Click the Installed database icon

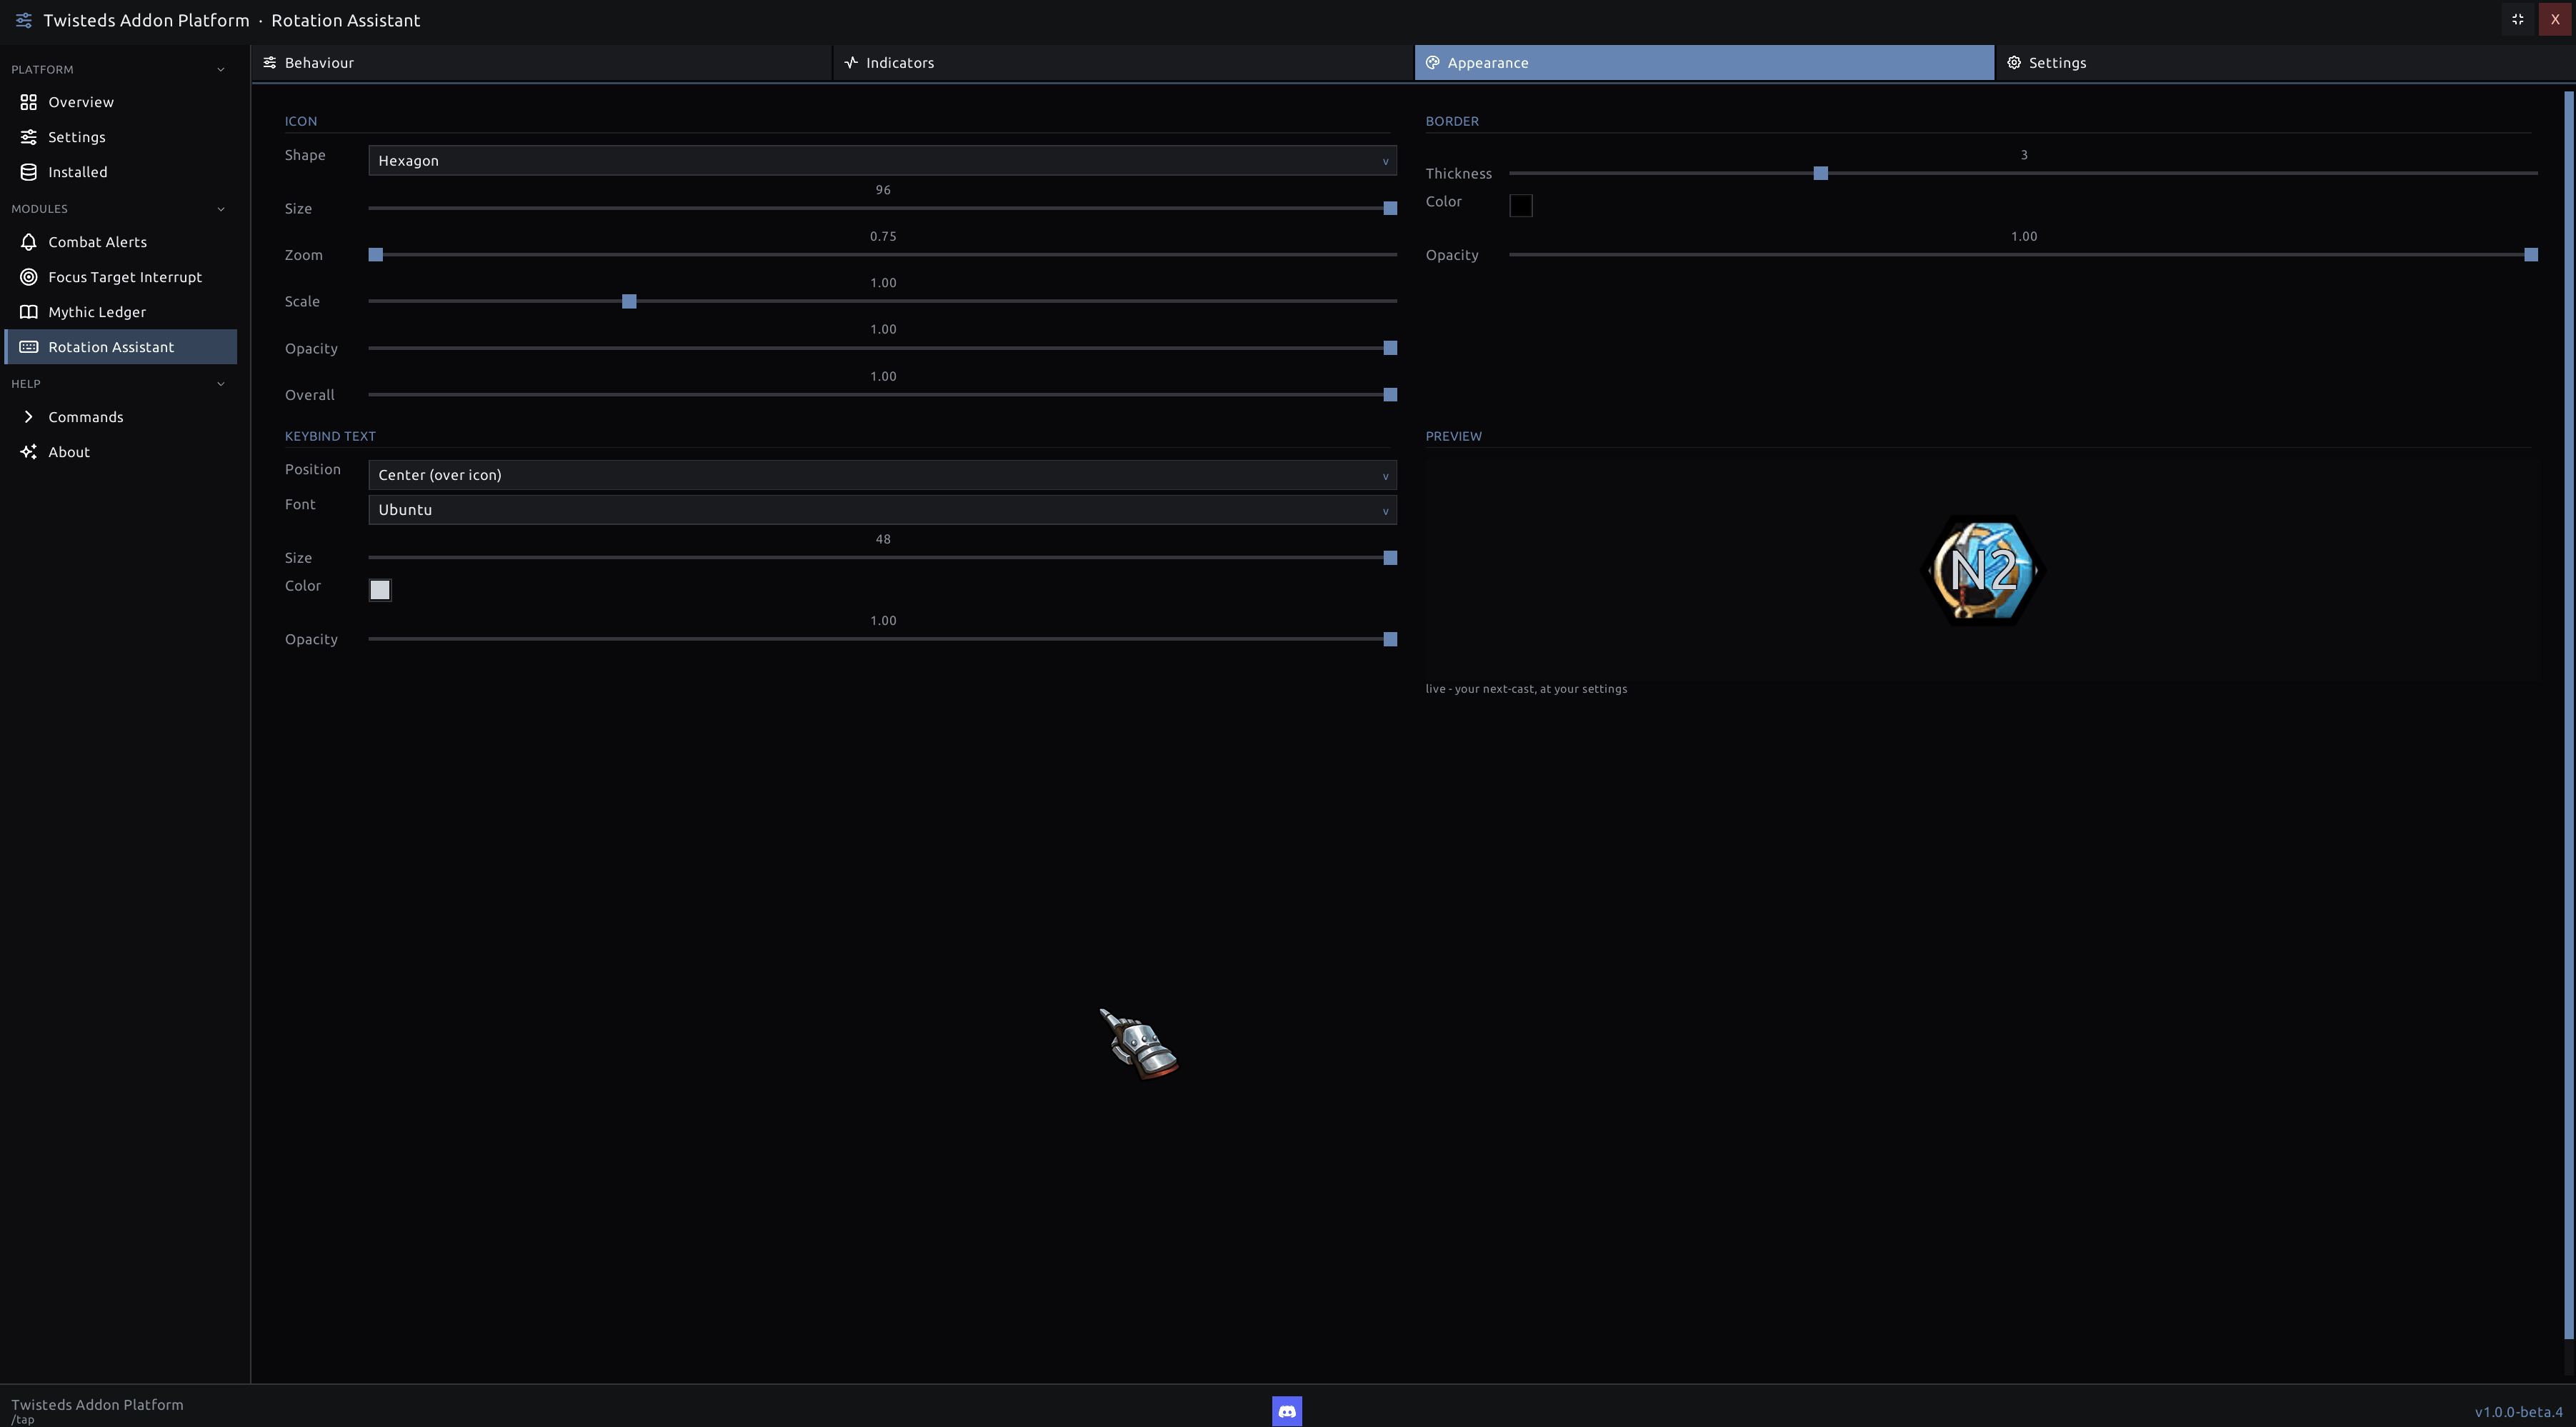[x=29, y=172]
